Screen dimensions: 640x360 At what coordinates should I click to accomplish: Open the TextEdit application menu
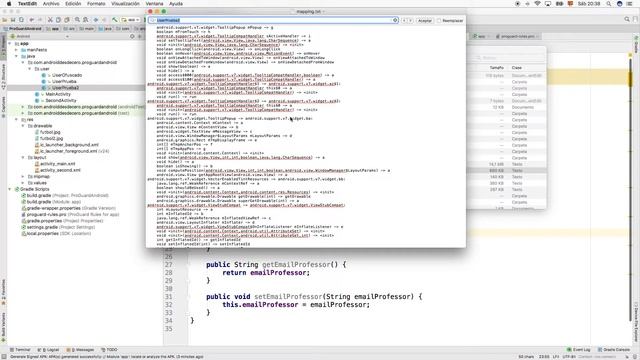(x=27, y=4)
